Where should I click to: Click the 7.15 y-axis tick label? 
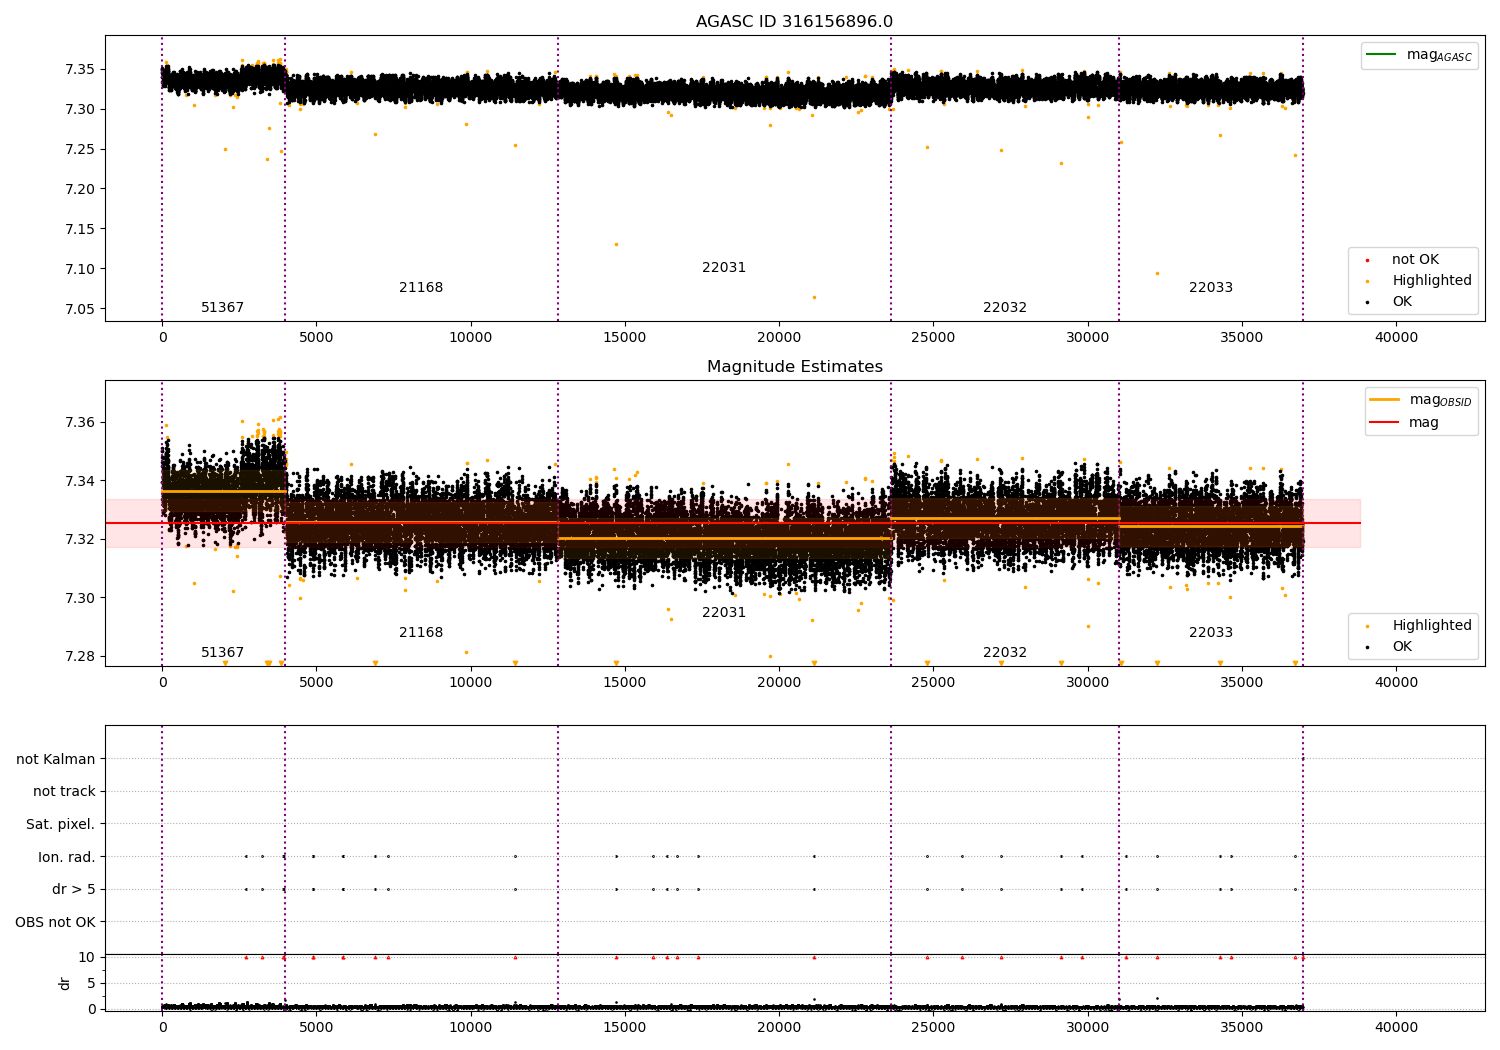tap(79, 229)
